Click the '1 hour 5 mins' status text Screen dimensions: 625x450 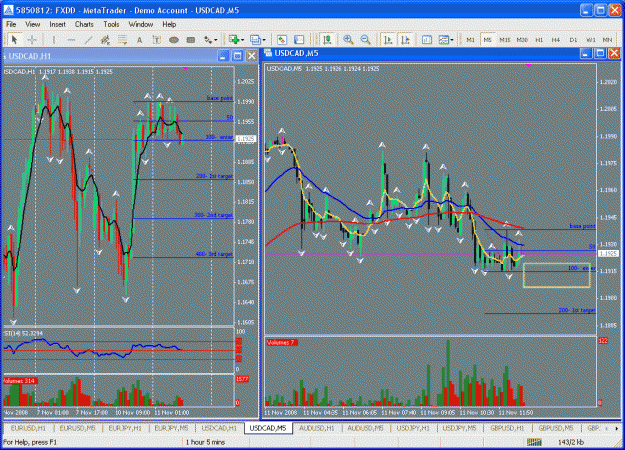tap(205, 442)
